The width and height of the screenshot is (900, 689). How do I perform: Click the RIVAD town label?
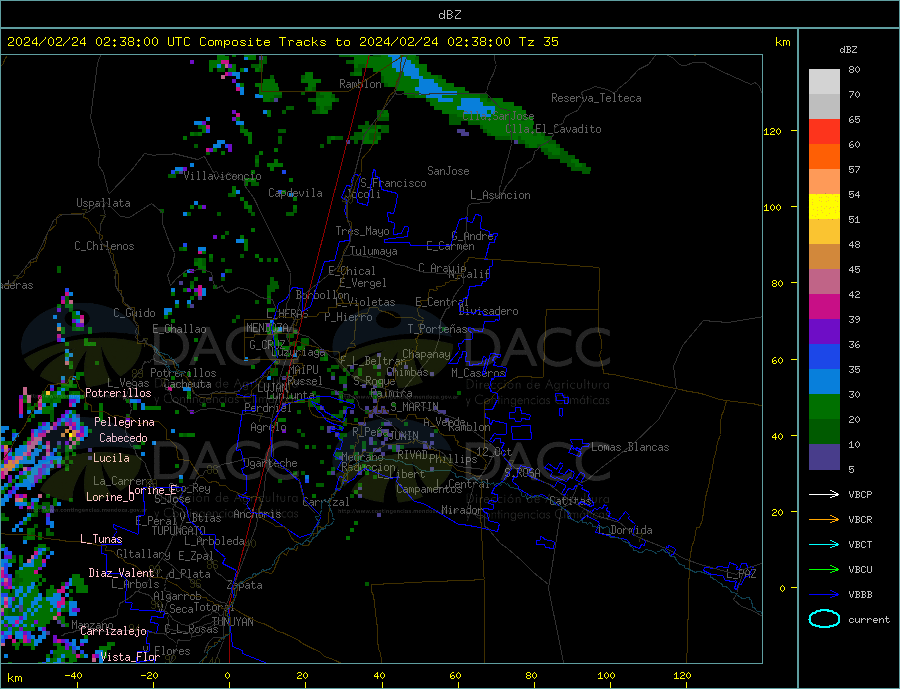413,455
